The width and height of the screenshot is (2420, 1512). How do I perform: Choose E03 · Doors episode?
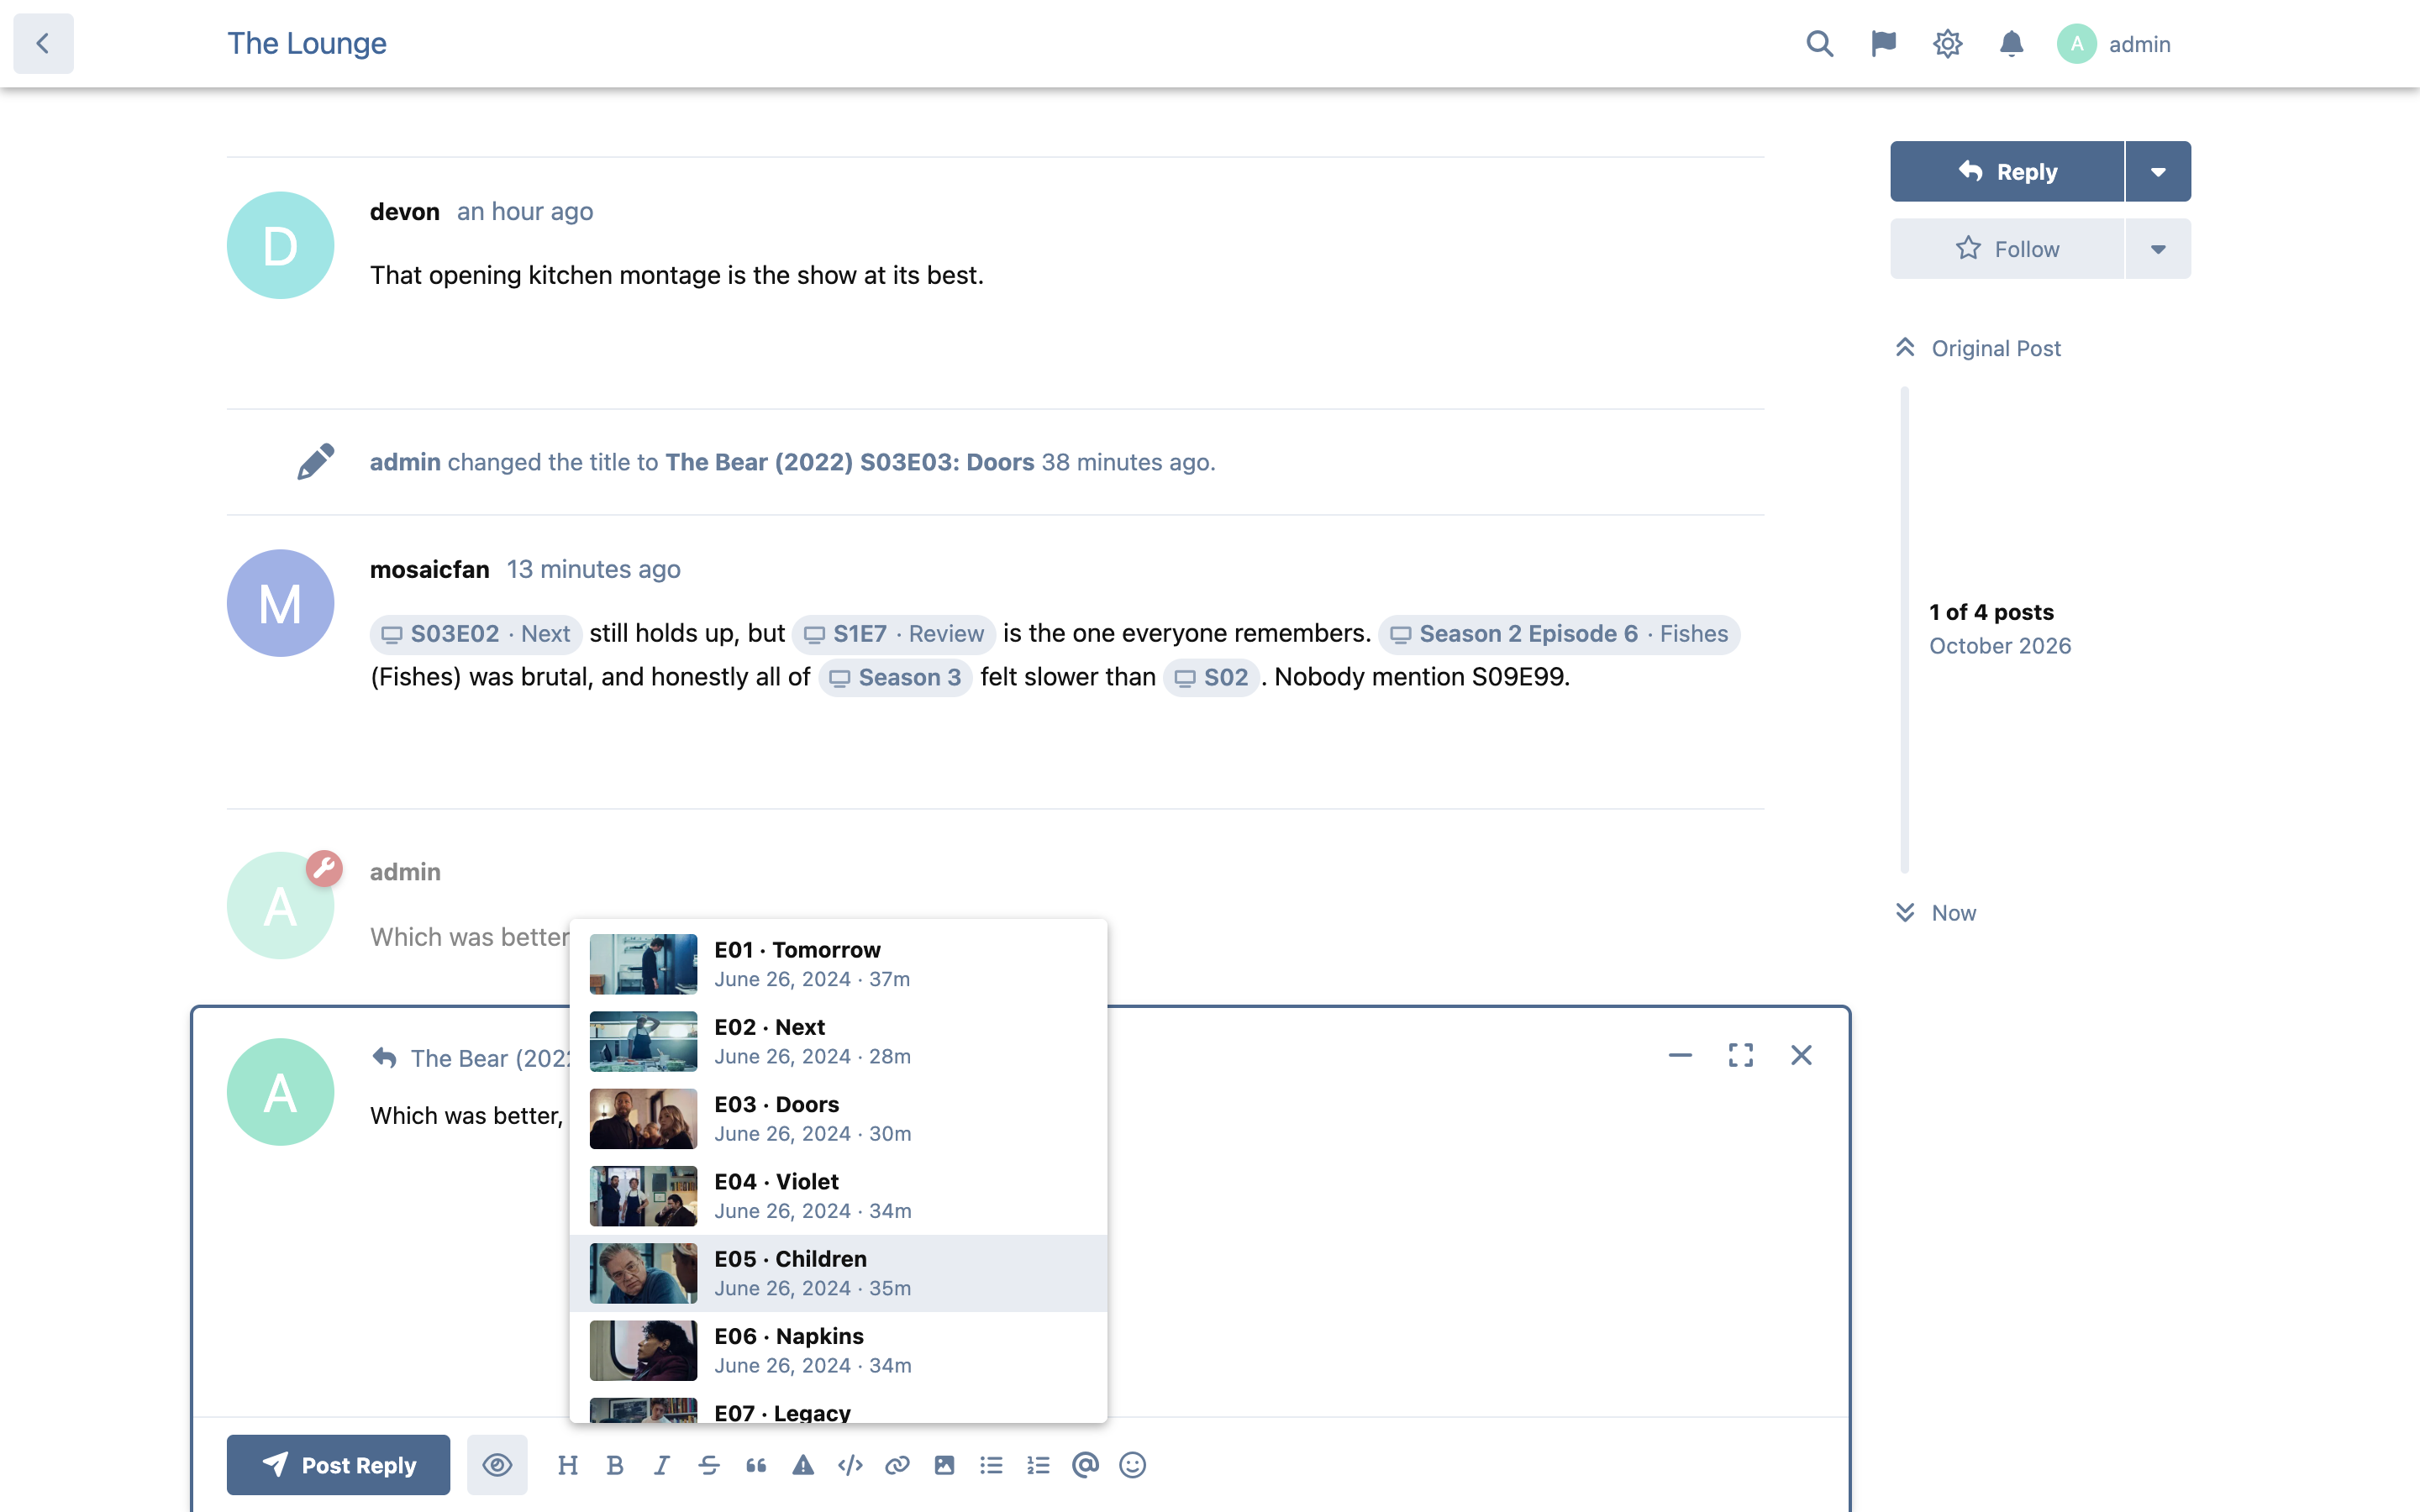838,1118
